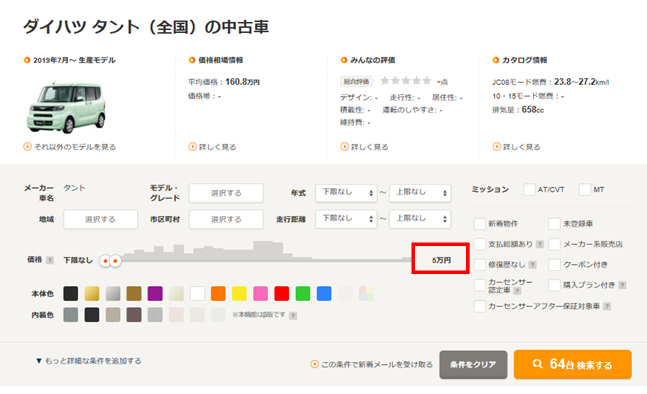Viewport: 647px width, 394px height.
Task: Tick the 購入プラン付き checkbox
Action: (554, 285)
